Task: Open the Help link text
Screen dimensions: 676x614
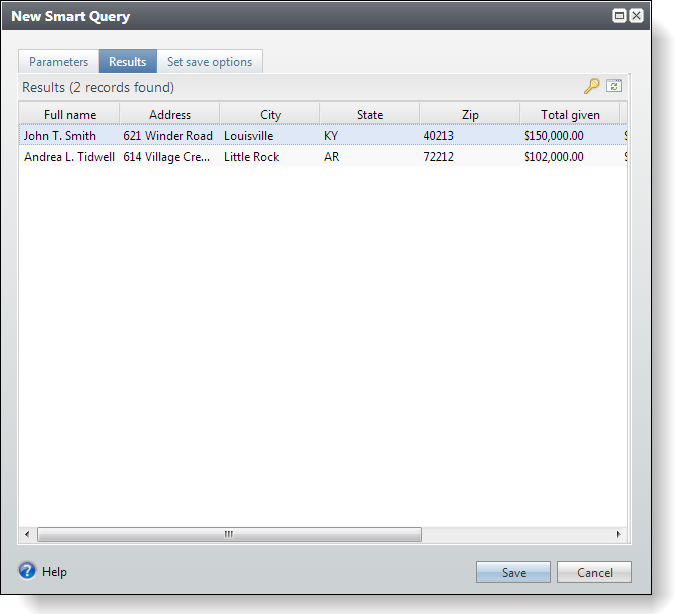Action: point(54,572)
